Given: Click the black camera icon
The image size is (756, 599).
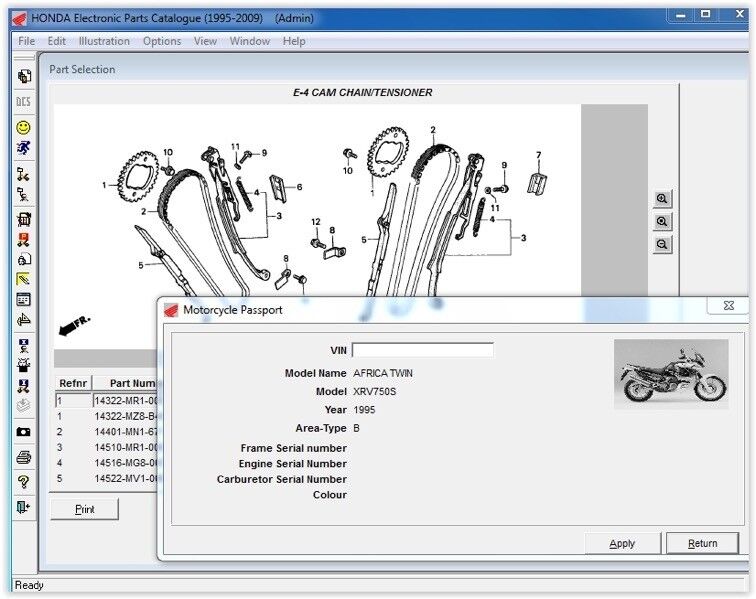Looking at the screenshot, I should tap(24, 432).
